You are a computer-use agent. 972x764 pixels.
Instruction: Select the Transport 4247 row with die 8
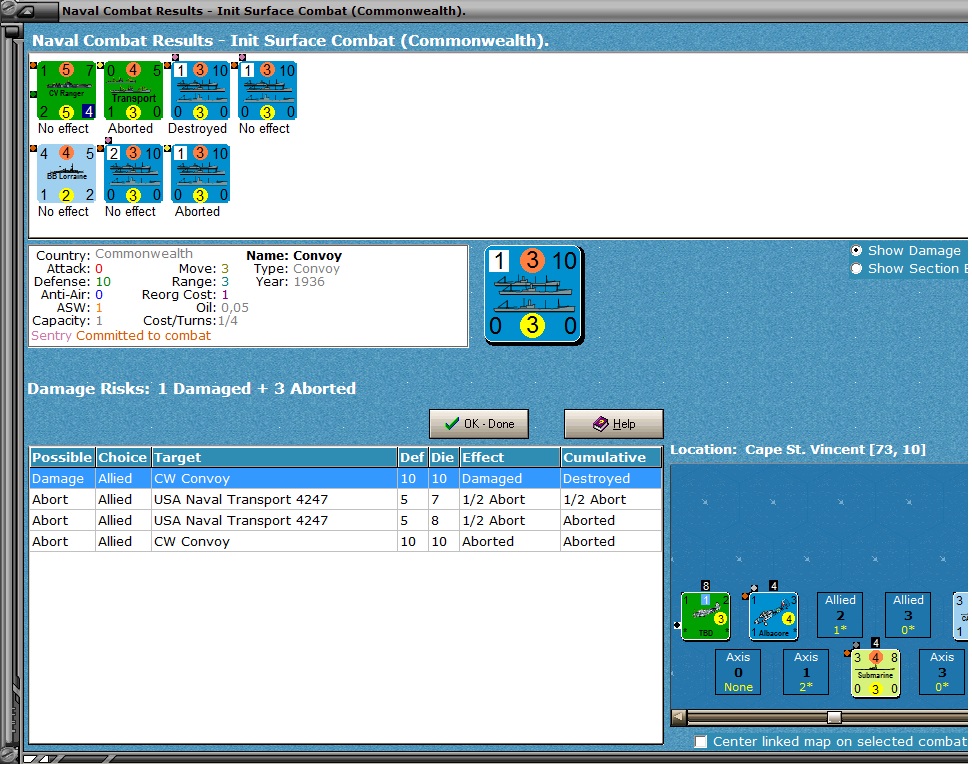pos(345,520)
